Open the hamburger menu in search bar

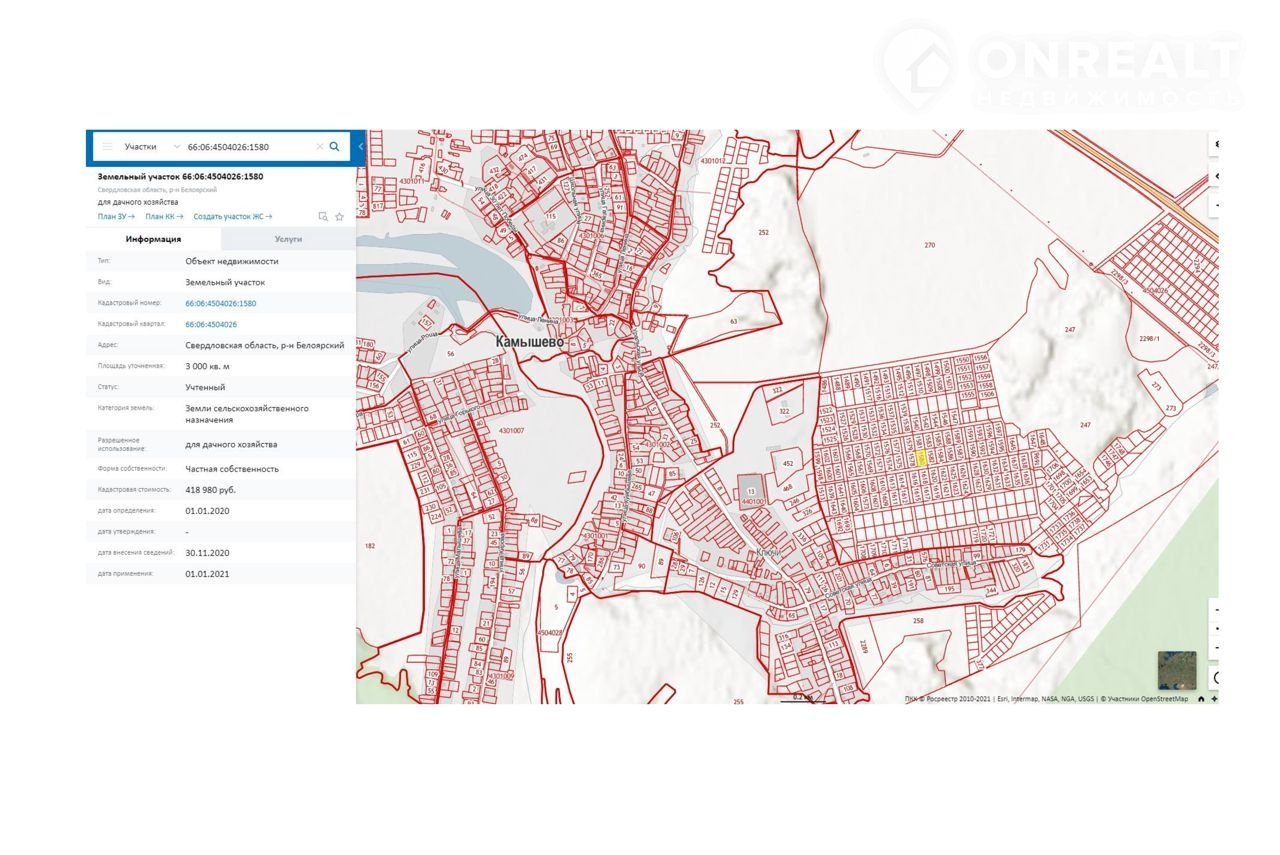tap(107, 146)
